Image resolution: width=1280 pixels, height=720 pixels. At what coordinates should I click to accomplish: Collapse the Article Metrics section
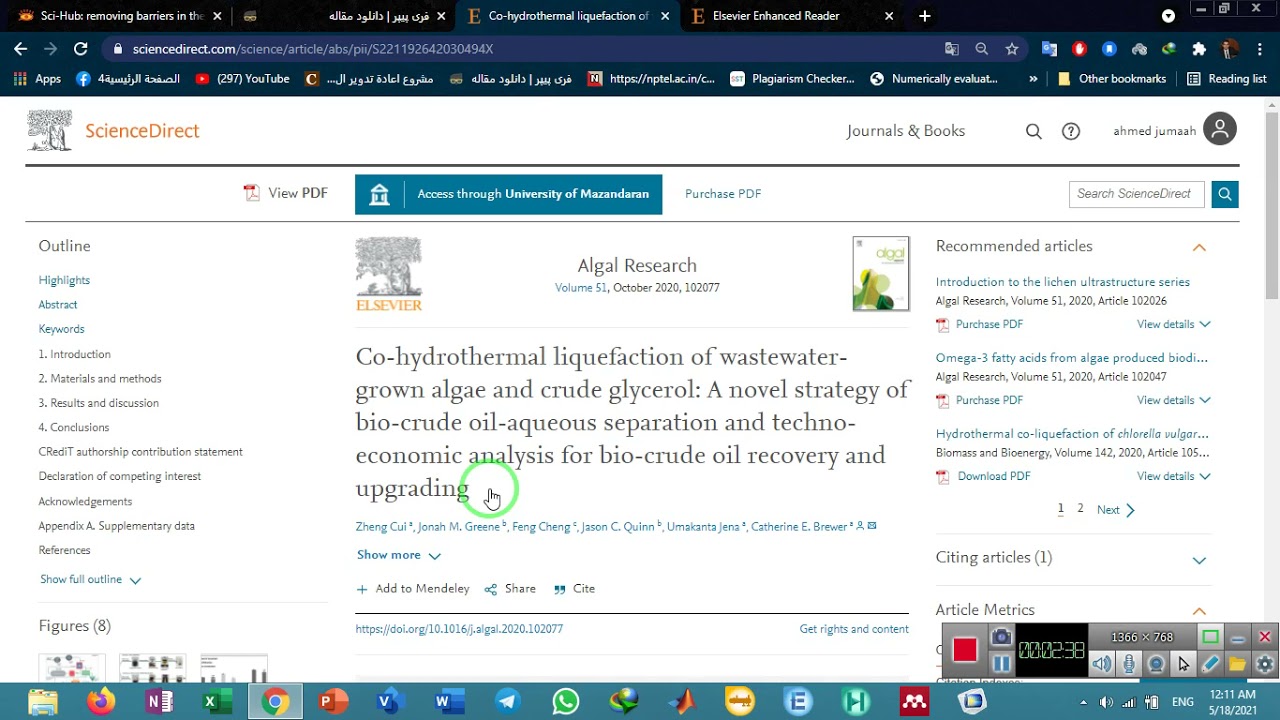coord(1199,611)
